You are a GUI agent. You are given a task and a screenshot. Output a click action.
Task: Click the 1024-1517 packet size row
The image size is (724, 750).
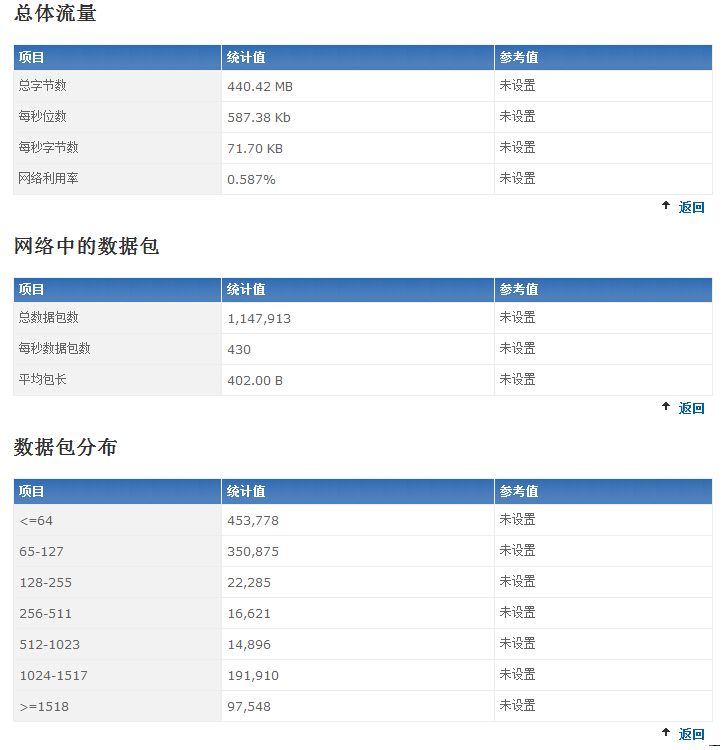(54, 676)
